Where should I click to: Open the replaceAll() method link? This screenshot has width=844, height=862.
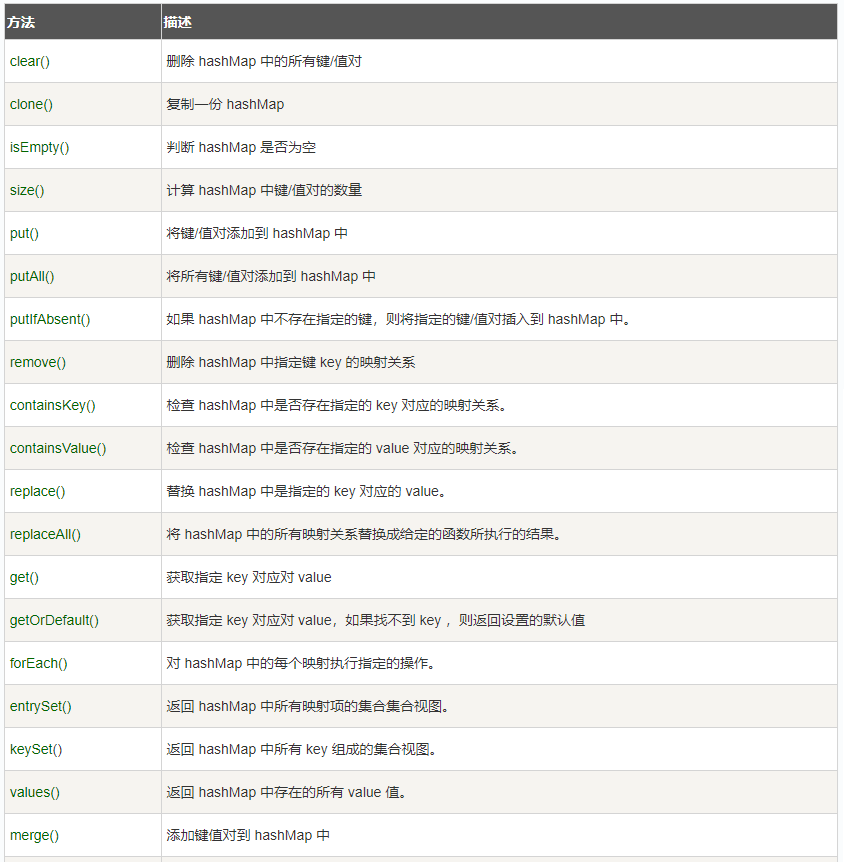[x=45, y=534]
